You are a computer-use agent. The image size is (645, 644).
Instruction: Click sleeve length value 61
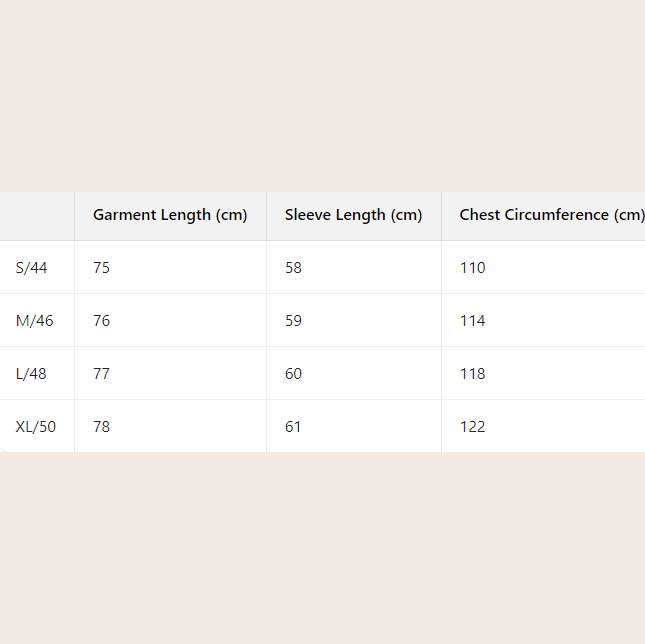click(x=293, y=427)
